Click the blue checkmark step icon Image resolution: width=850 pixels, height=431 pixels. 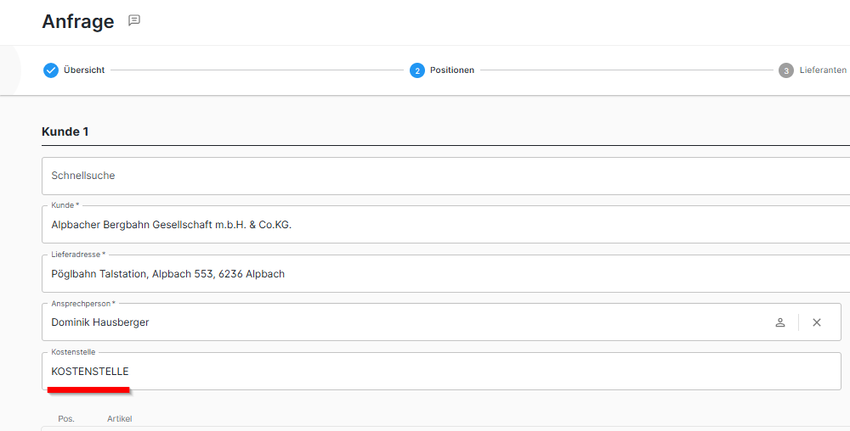[51, 70]
